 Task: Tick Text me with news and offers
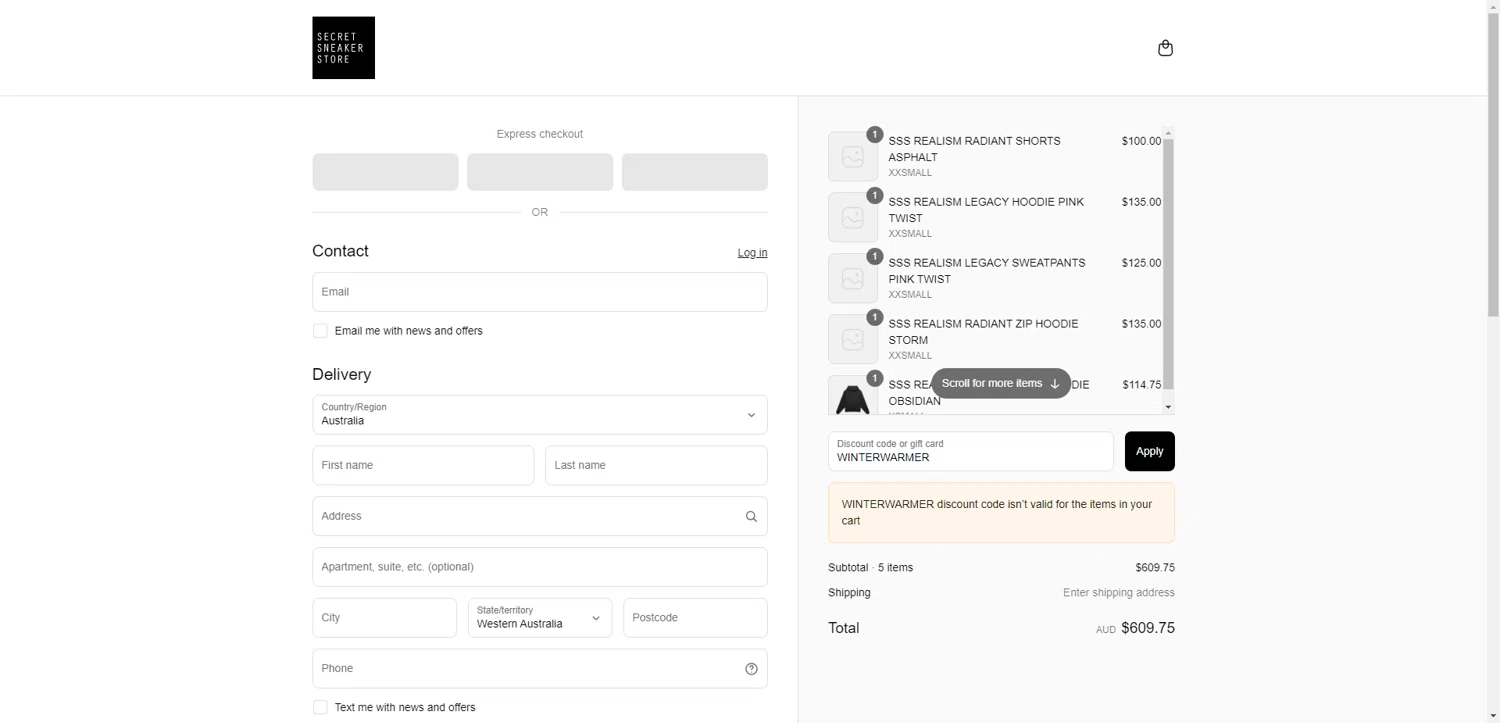tap(320, 707)
